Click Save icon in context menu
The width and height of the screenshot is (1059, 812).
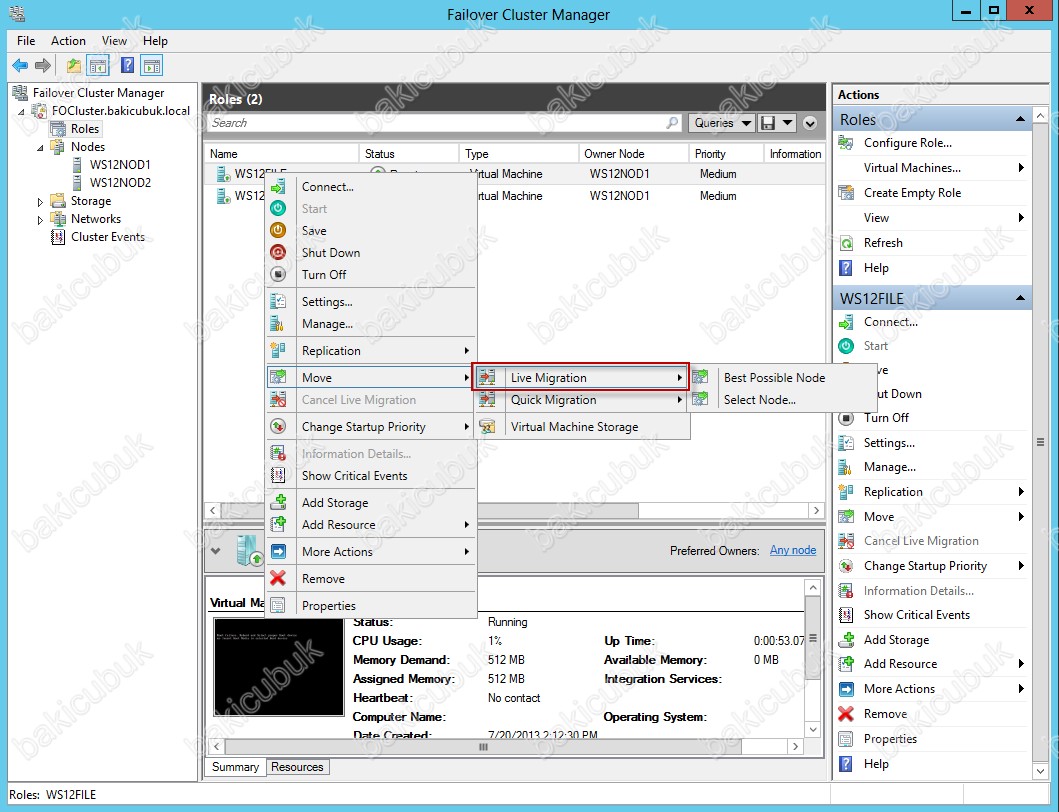click(x=278, y=230)
